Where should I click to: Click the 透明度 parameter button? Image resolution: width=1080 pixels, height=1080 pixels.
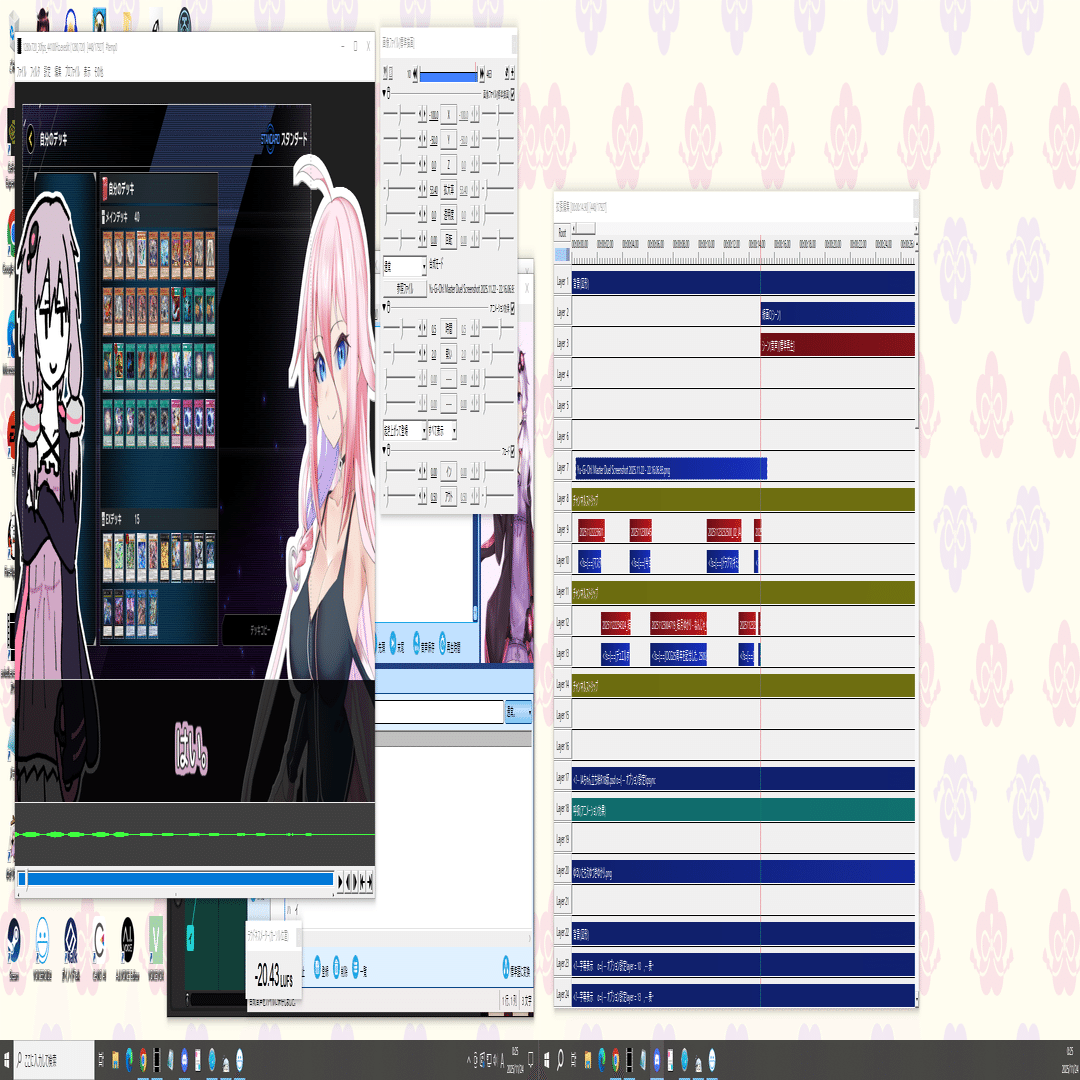[448, 215]
